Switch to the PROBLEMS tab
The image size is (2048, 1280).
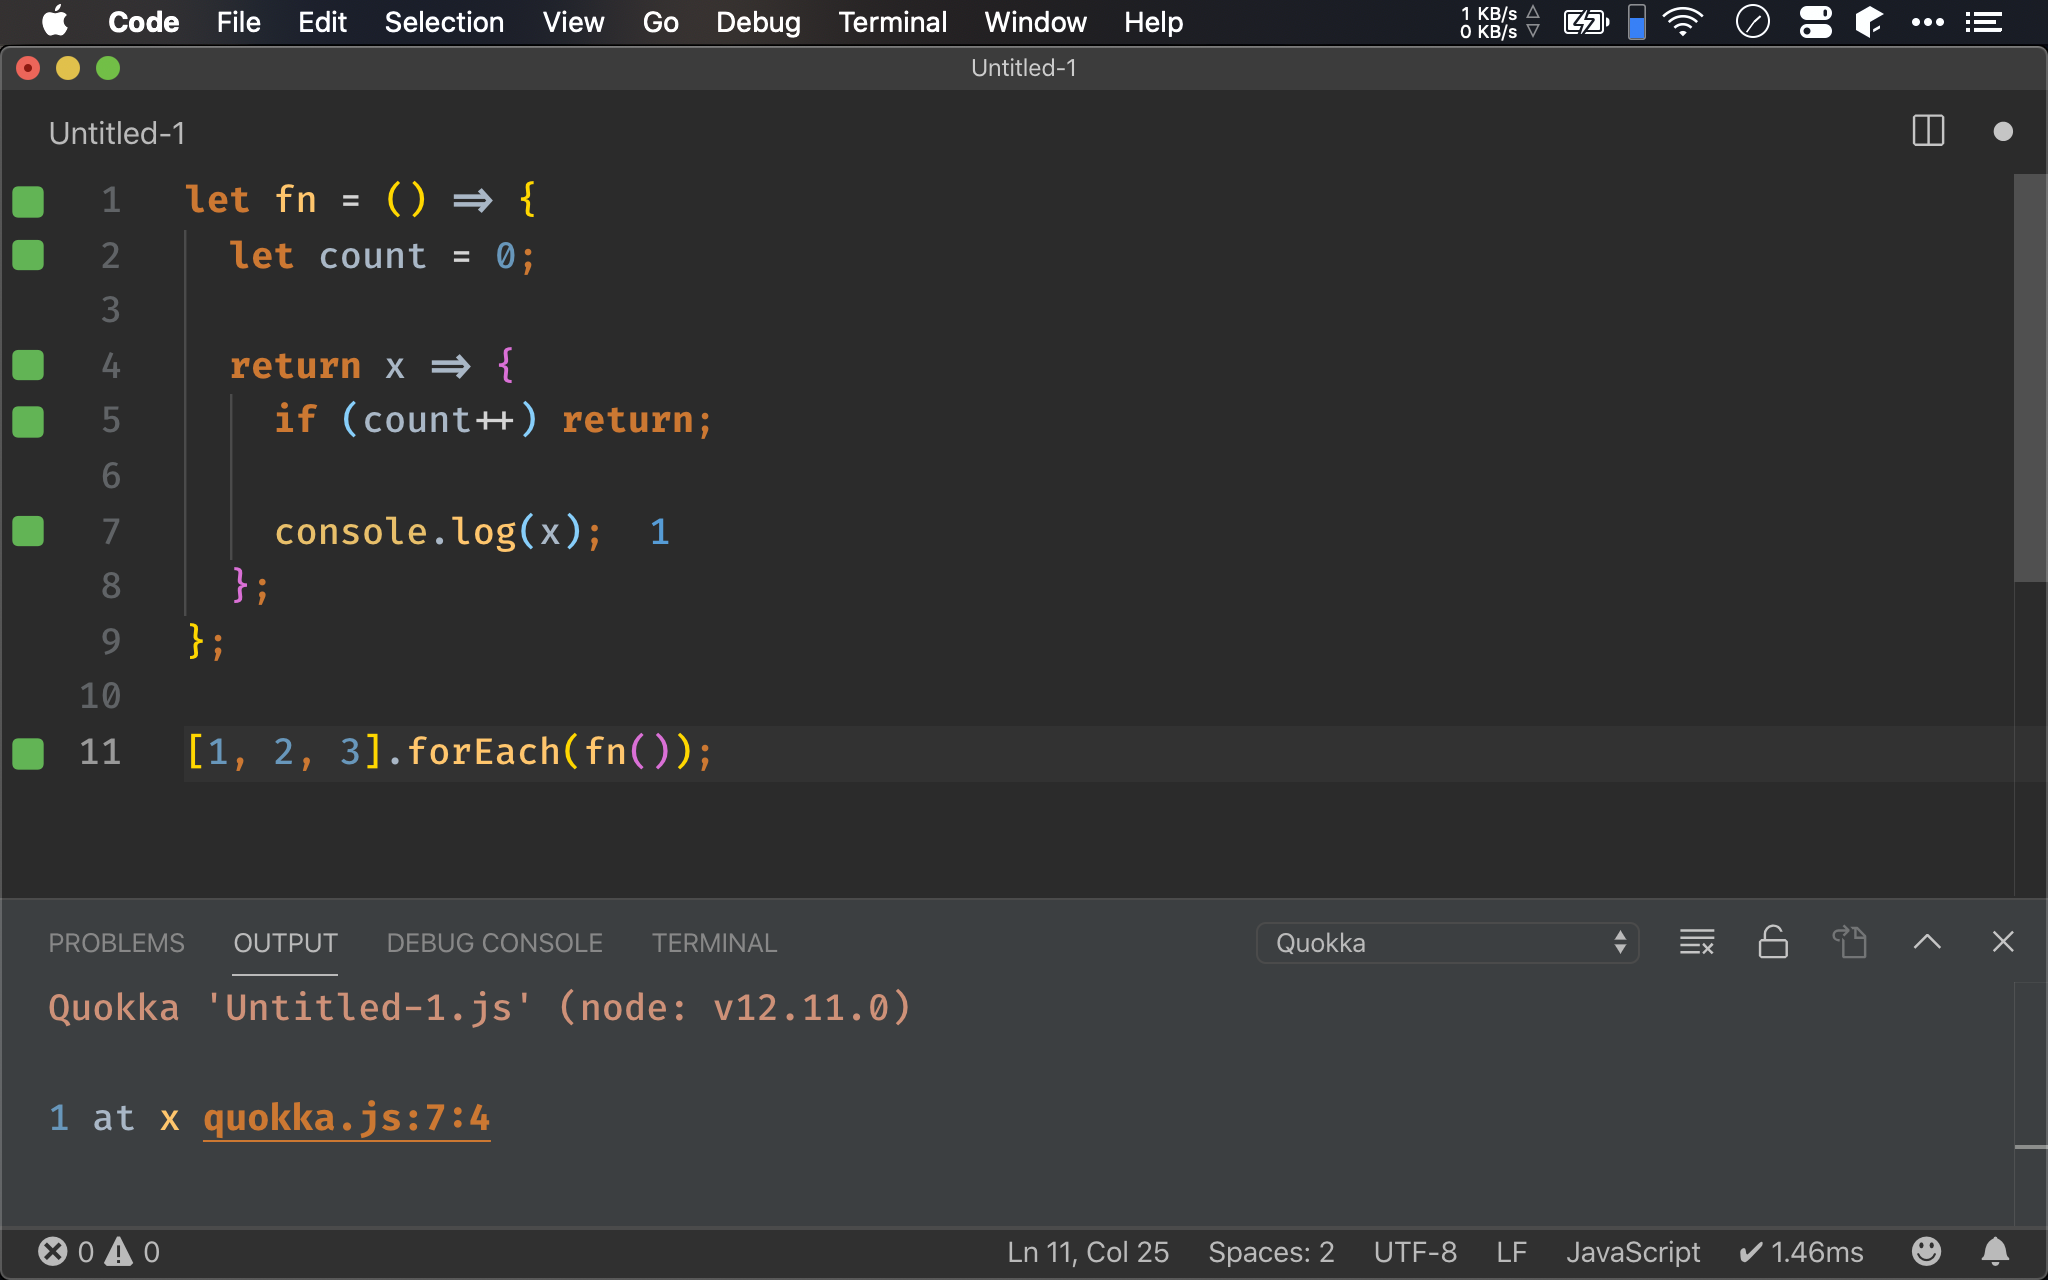[x=116, y=943]
